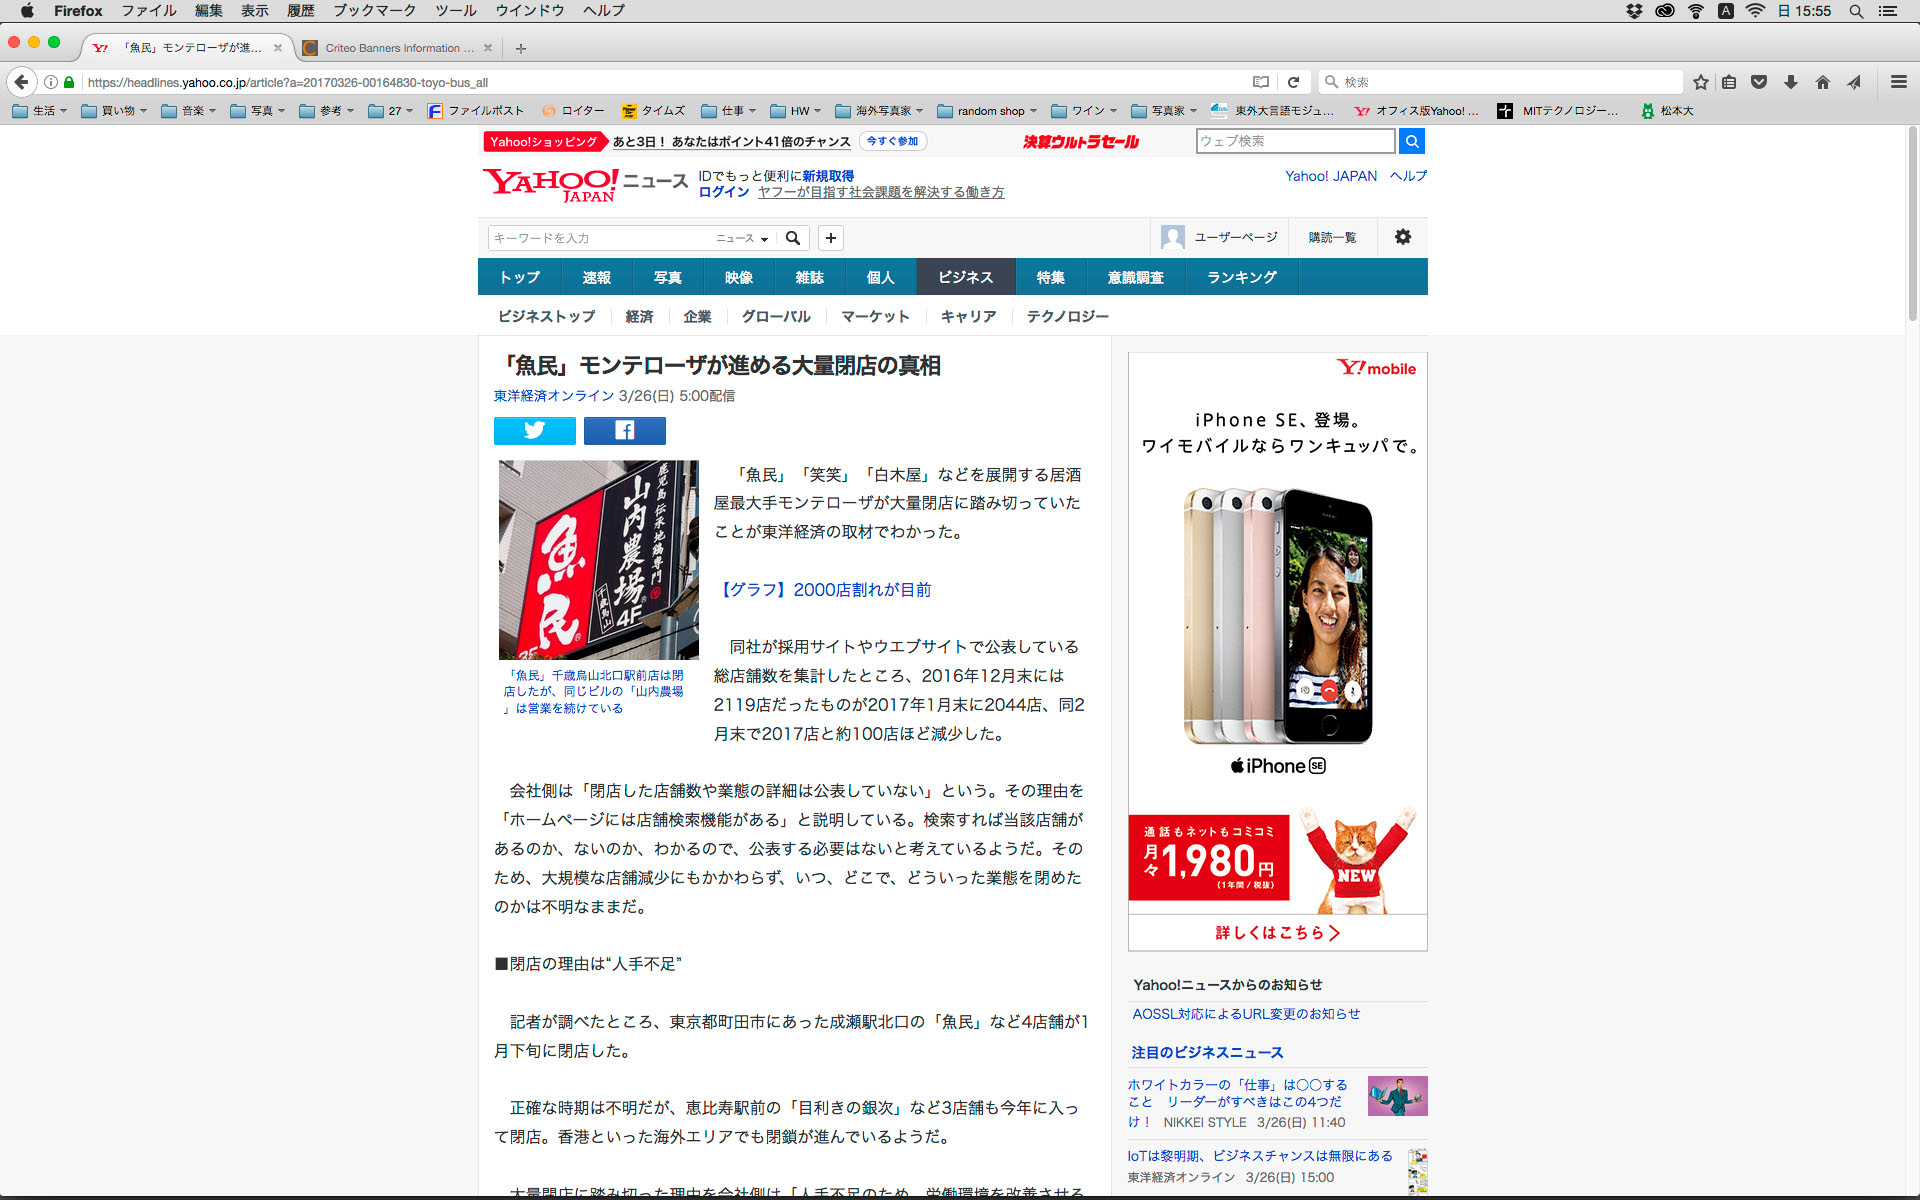The image size is (1920, 1200).
Task: Bookmark this page with the star icon
Action: pyautogui.click(x=1700, y=82)
